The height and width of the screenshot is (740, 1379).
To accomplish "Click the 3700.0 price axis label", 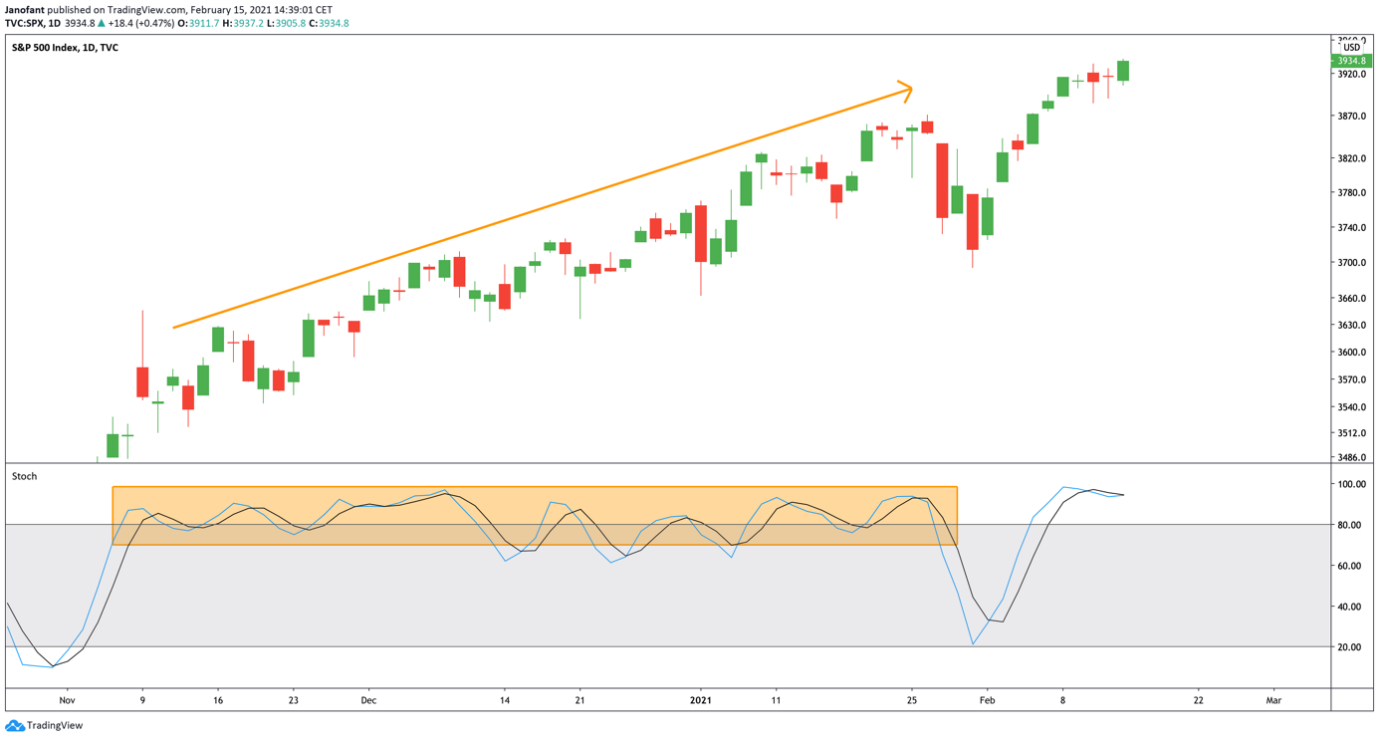I will coord(1351,263).
